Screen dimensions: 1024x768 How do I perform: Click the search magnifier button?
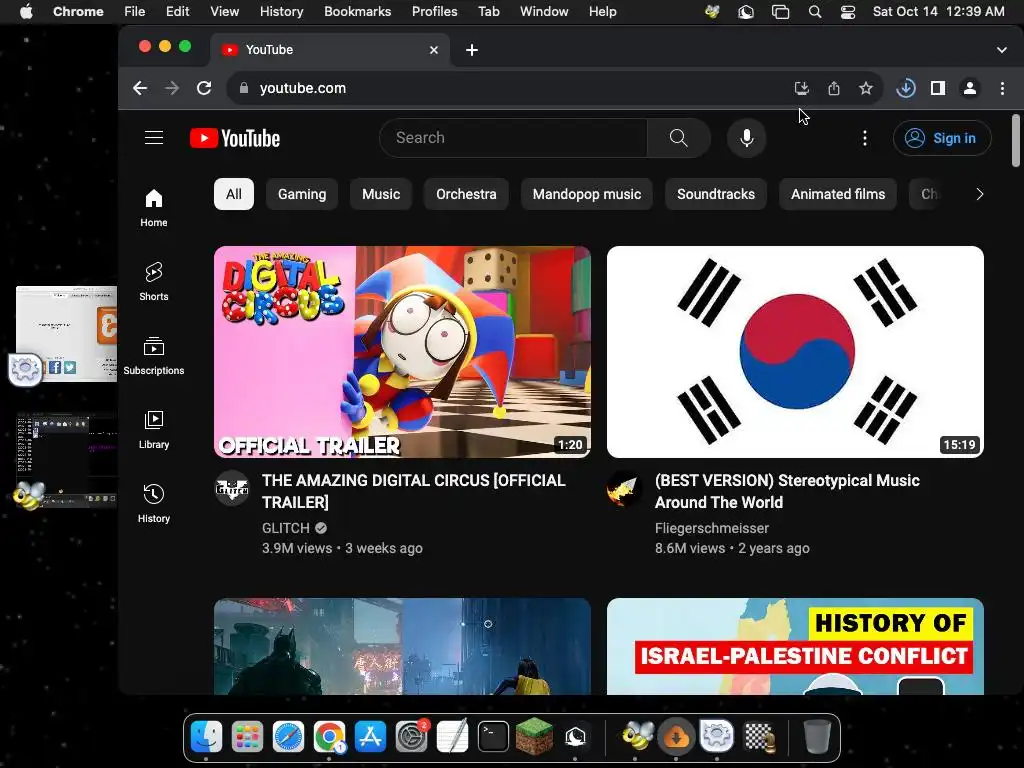coord(679,138)
